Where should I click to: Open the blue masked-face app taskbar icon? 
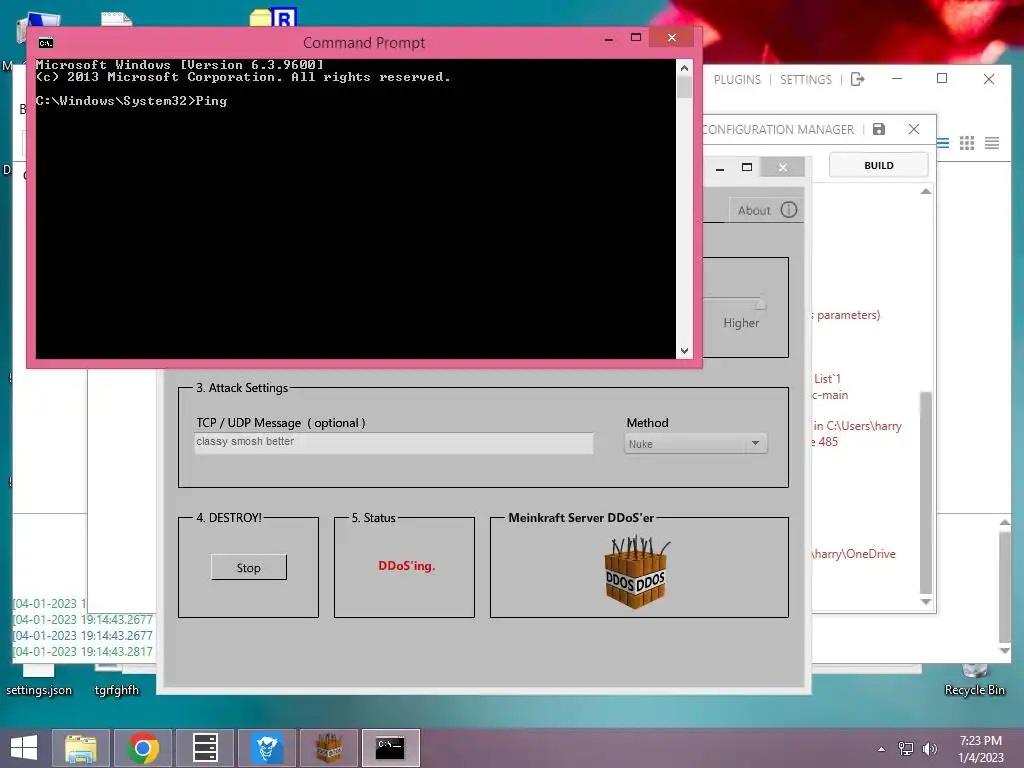click(267, 748)
